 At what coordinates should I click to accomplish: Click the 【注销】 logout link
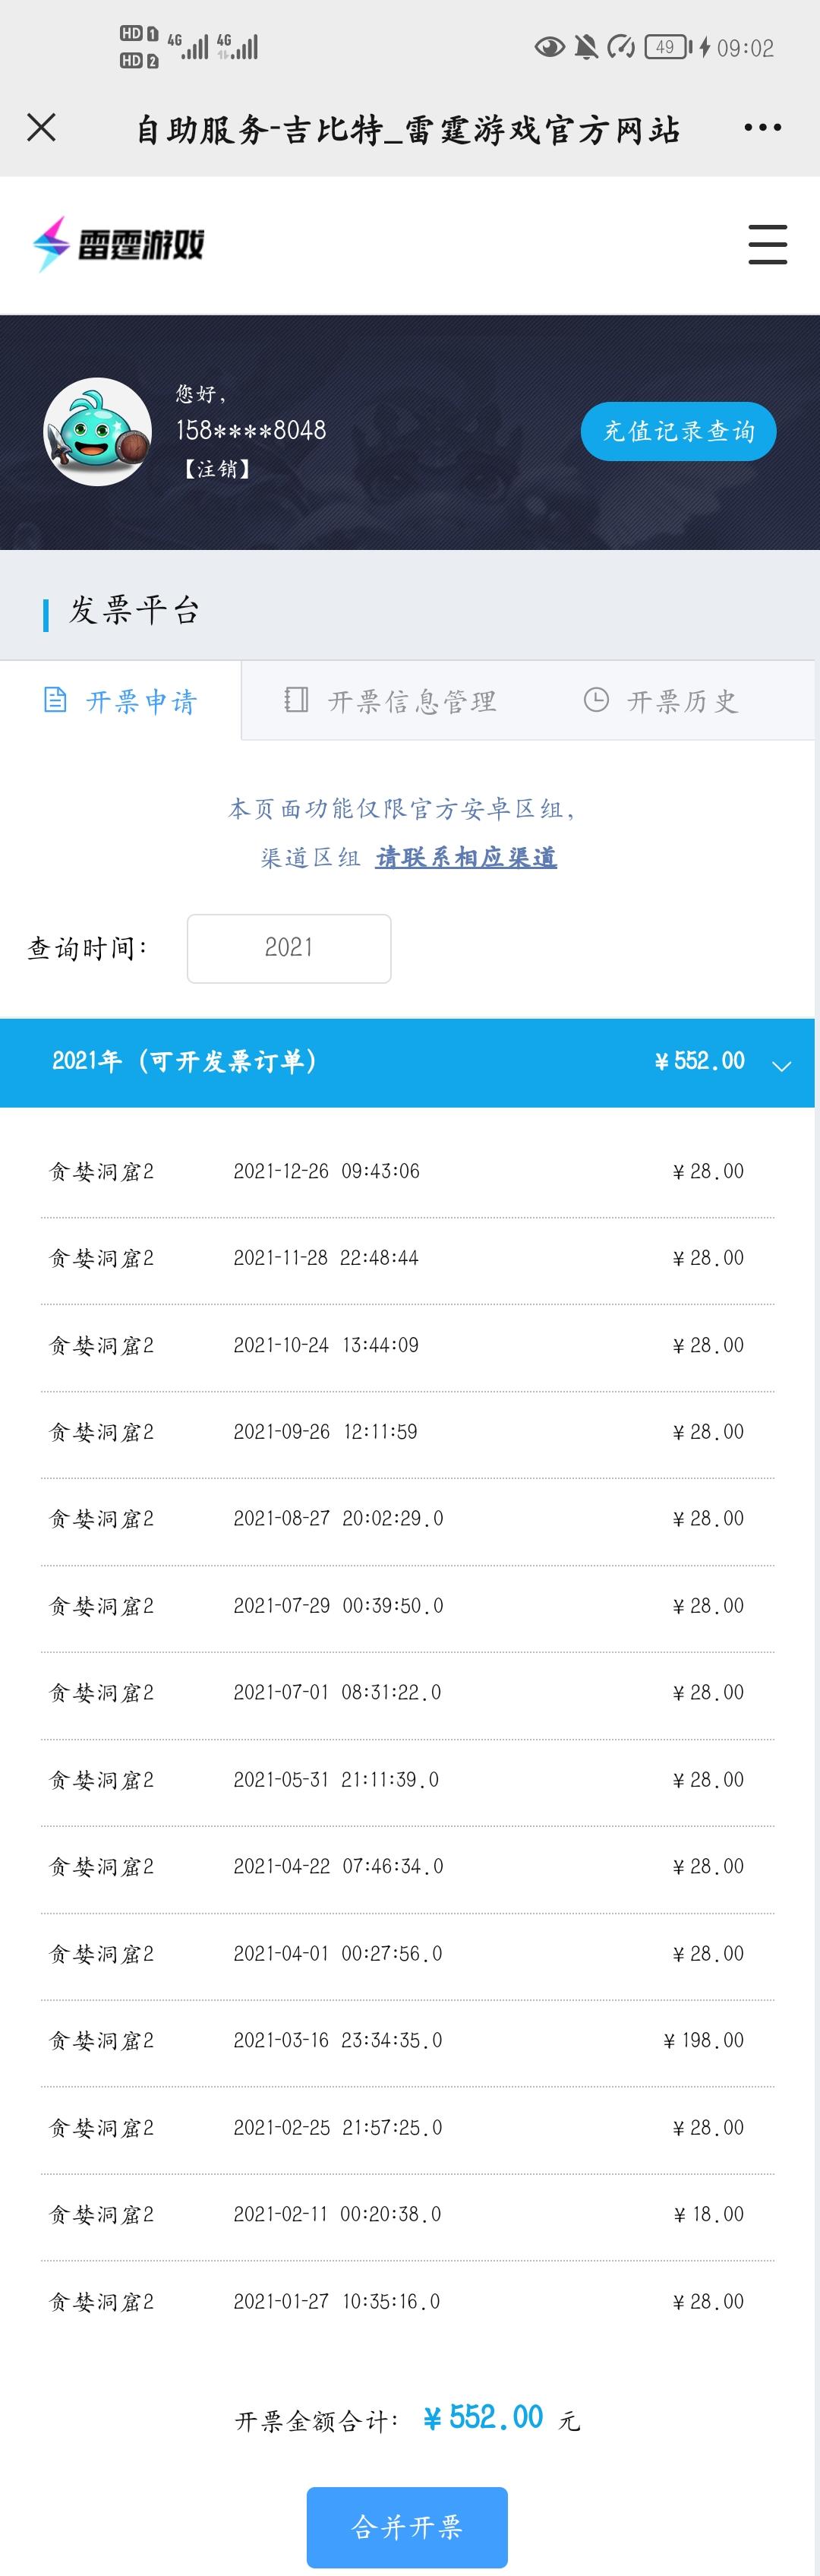tap(217, 469)
